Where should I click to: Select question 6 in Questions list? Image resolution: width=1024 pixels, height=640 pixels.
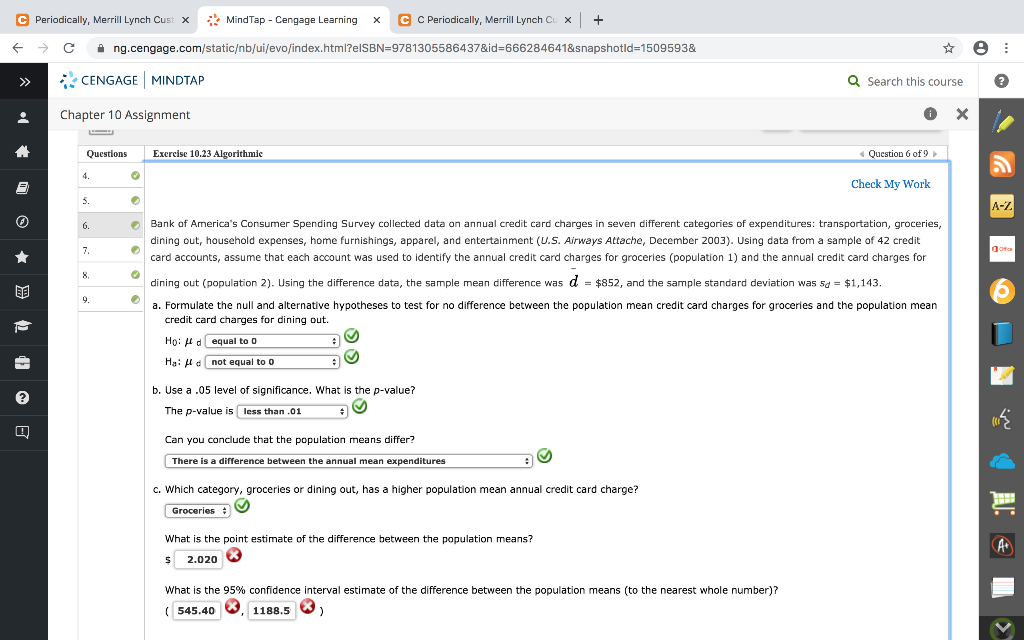click(111, 225)
